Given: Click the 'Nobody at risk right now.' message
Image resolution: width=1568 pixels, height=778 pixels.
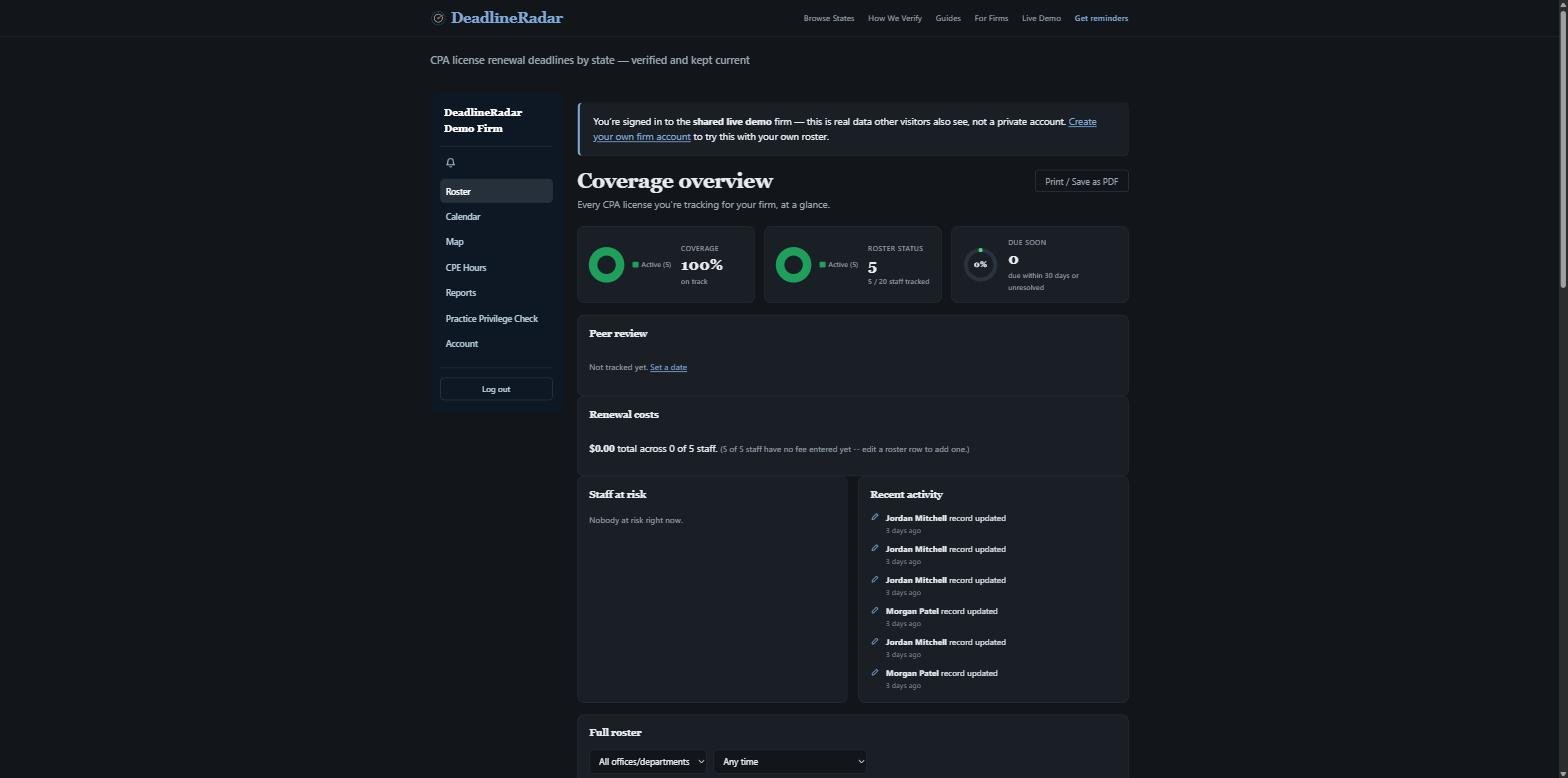Looking at the screenshot, I should point(636,520).
